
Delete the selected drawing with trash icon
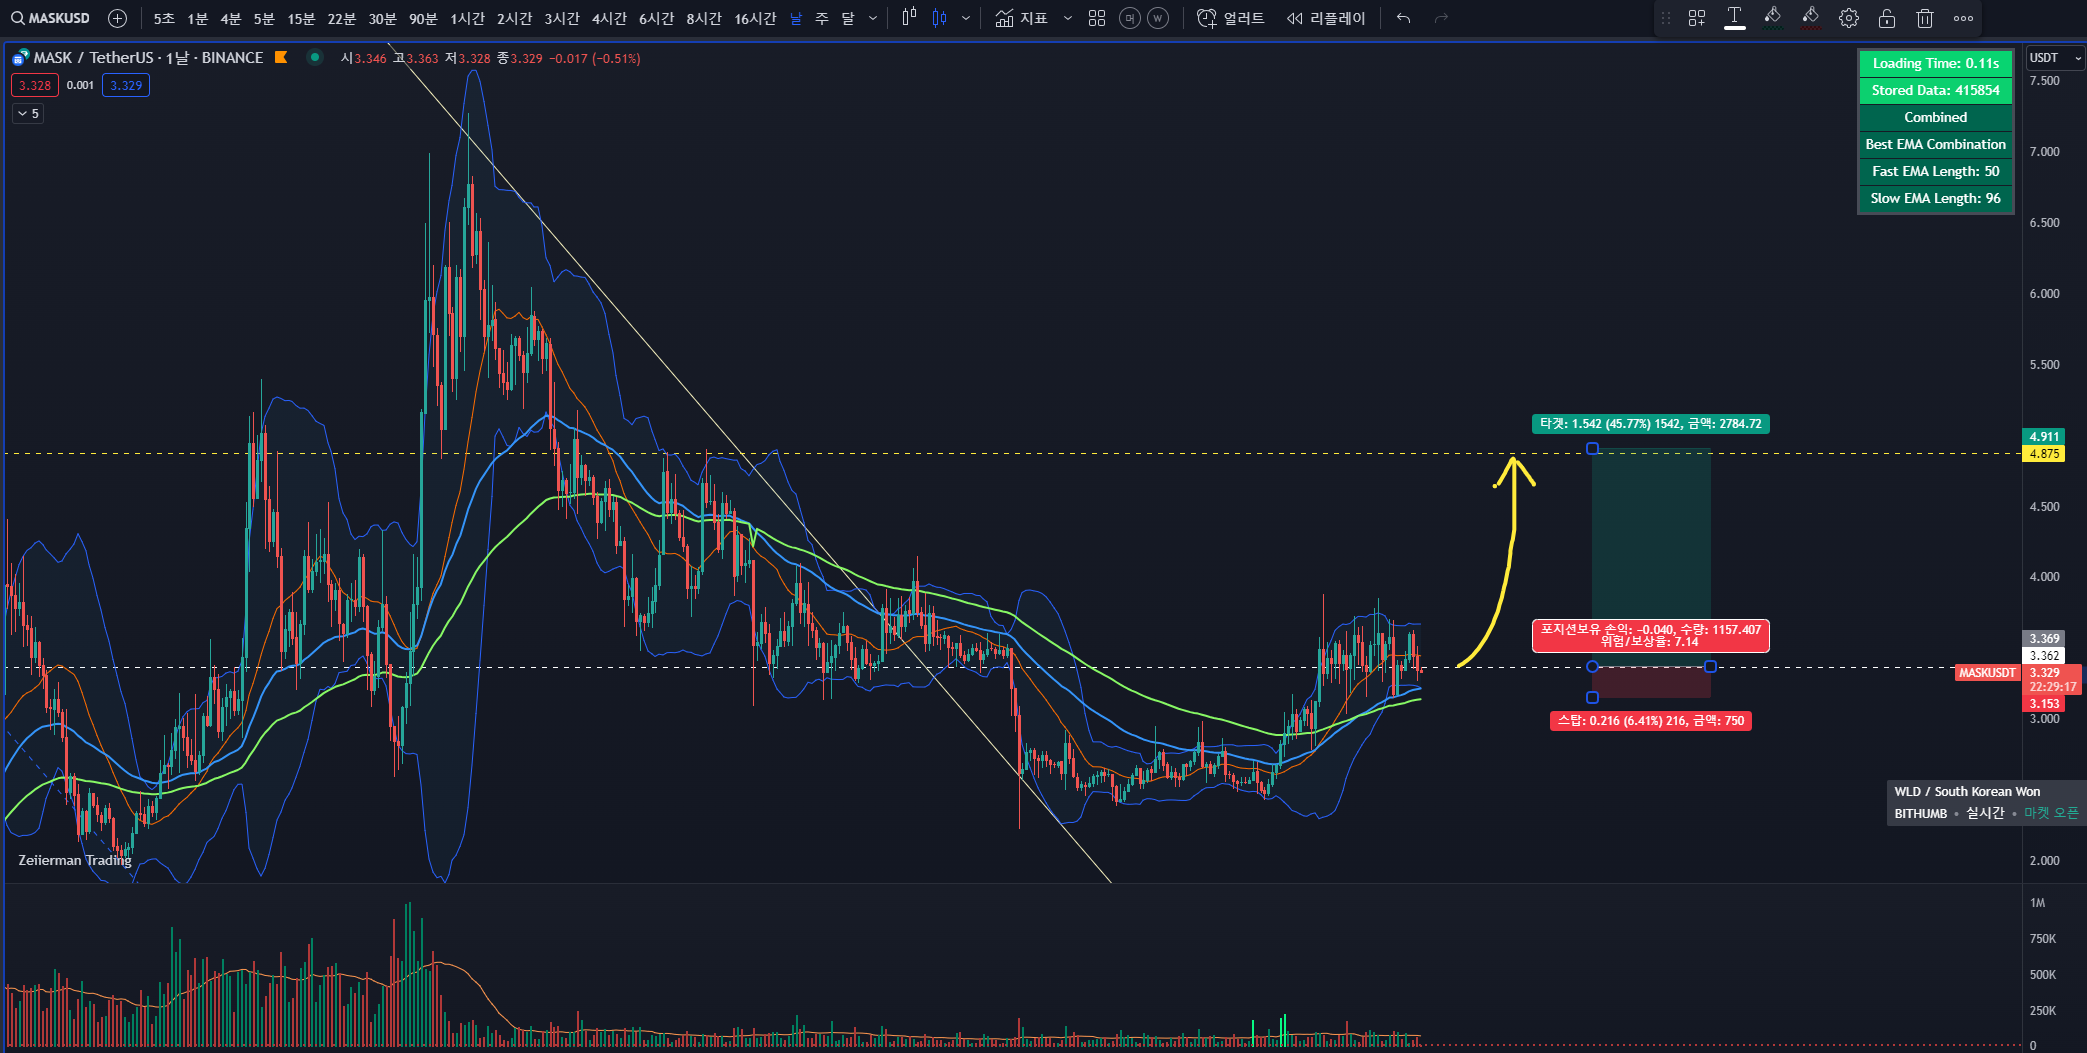1925,18
